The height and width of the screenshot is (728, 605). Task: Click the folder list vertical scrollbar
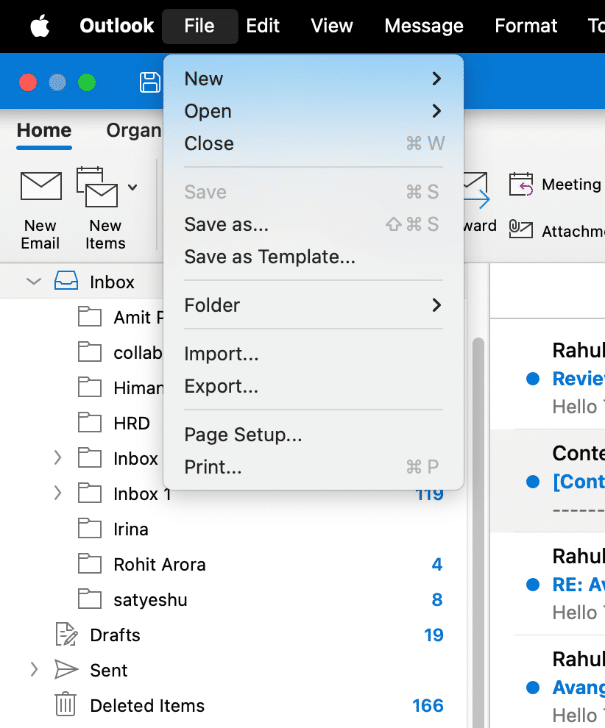pyautogui.click(x=478, y=532)
